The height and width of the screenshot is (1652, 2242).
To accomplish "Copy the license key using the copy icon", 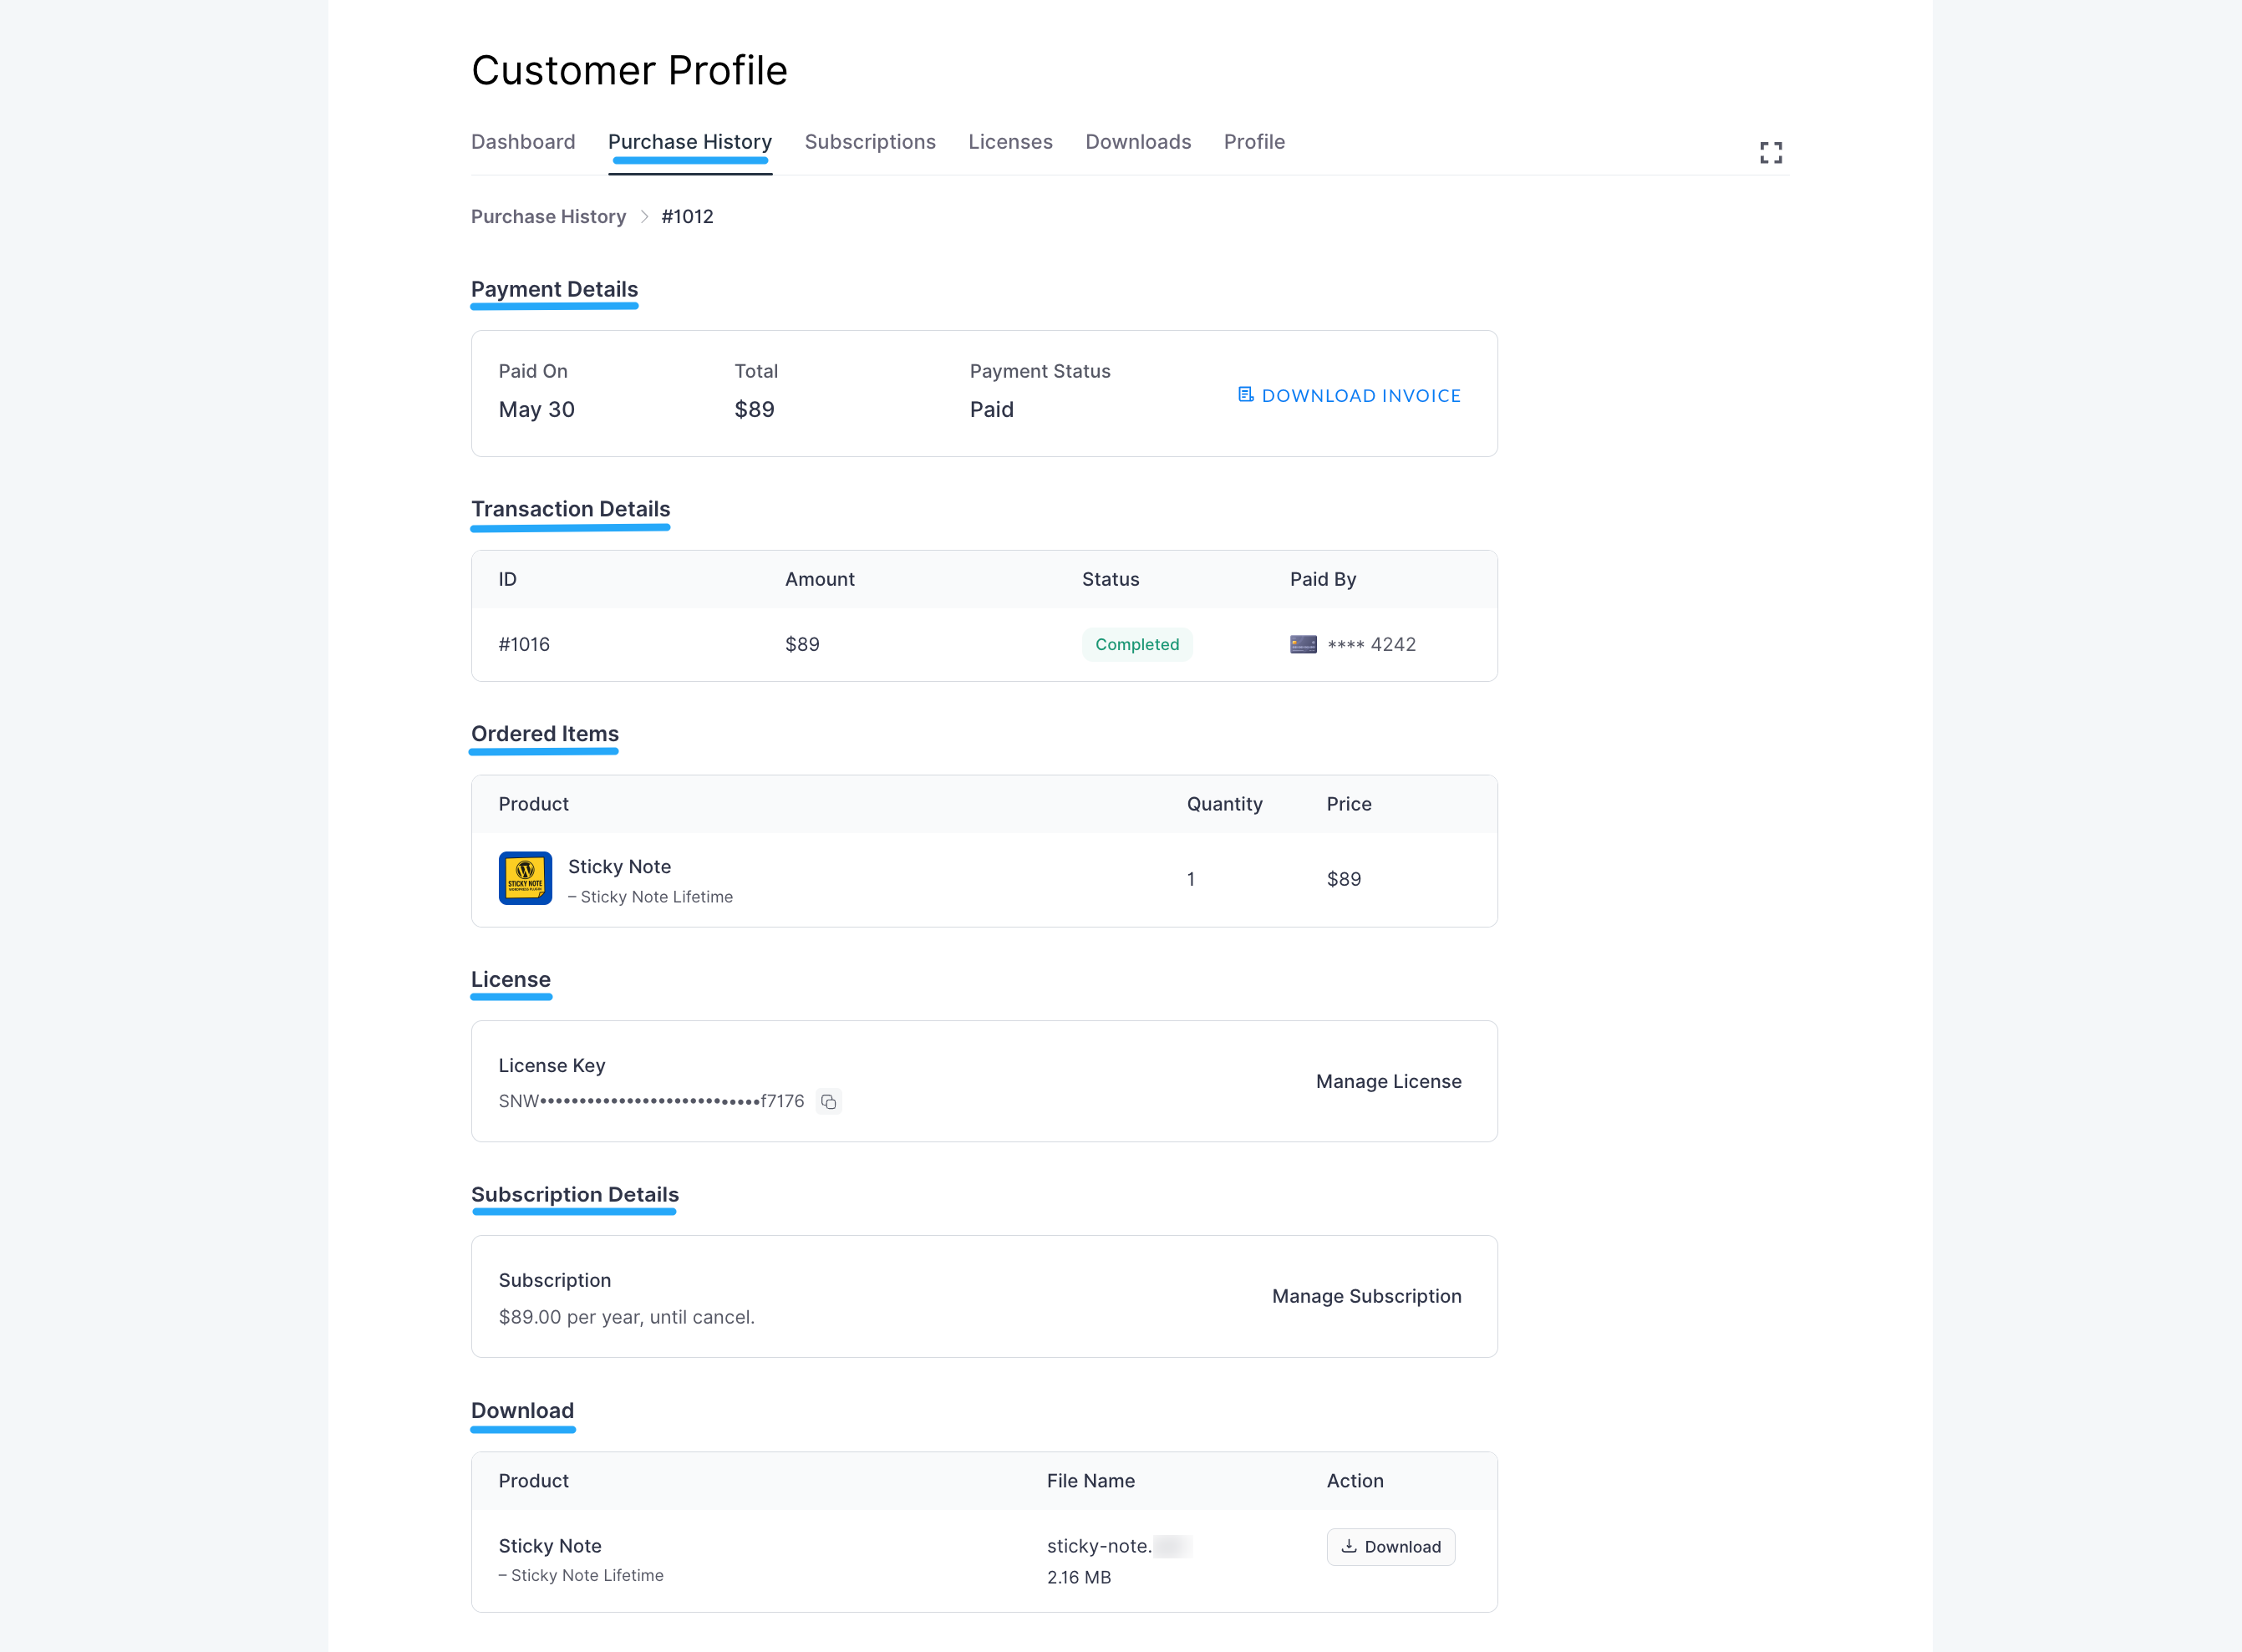I will pyautogui.click(x=828, y=1101).
